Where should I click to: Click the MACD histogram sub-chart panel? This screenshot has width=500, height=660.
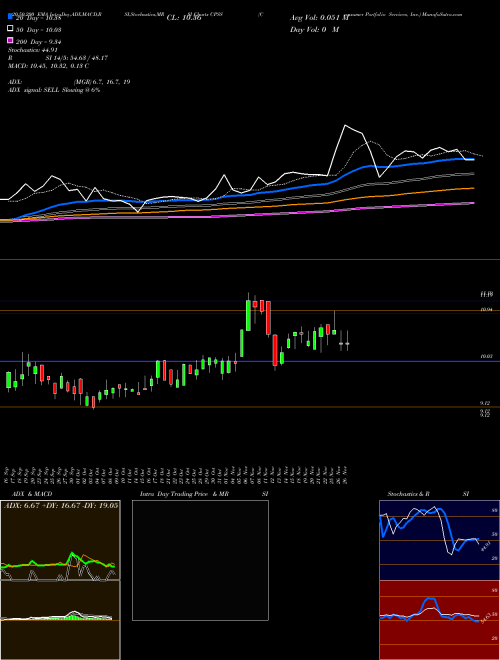point(60,620)
